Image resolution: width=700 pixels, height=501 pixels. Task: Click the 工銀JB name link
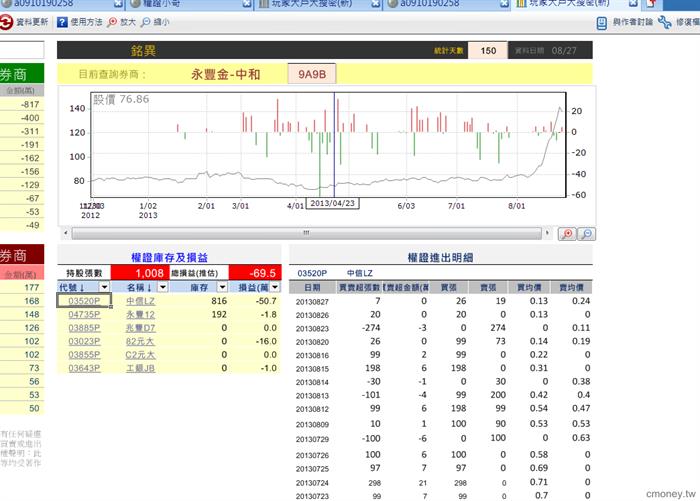pyautogui.click(x=140, y=368)
